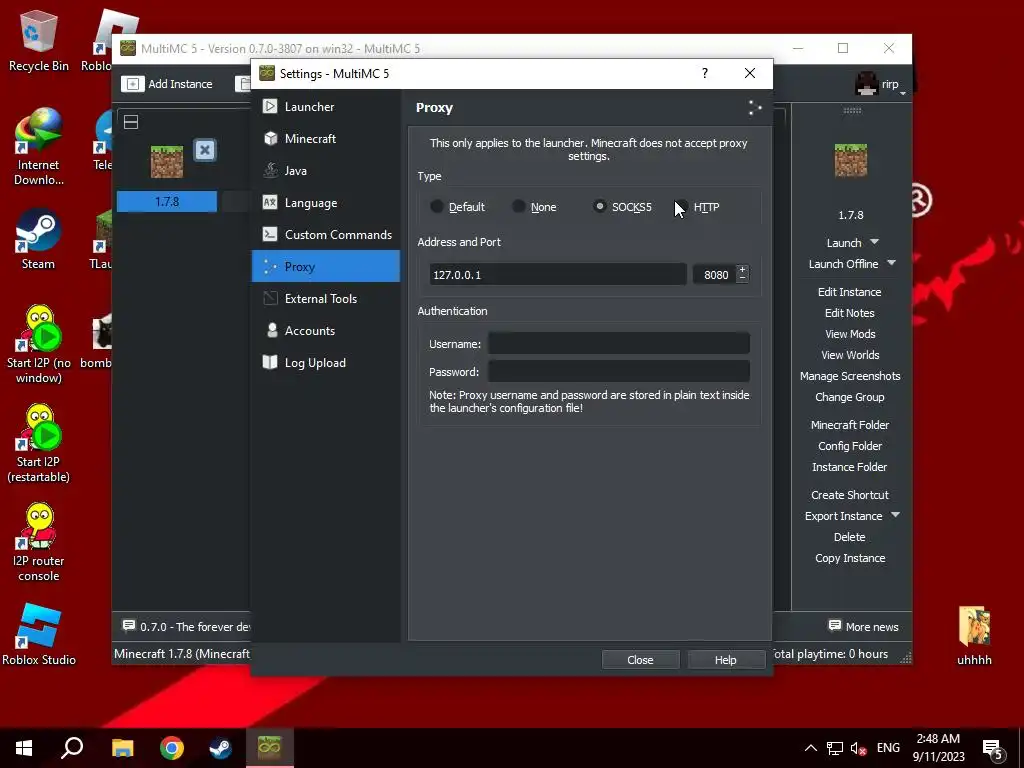Open the notification center icon
Screen dimensions: 1024x768
993,749
